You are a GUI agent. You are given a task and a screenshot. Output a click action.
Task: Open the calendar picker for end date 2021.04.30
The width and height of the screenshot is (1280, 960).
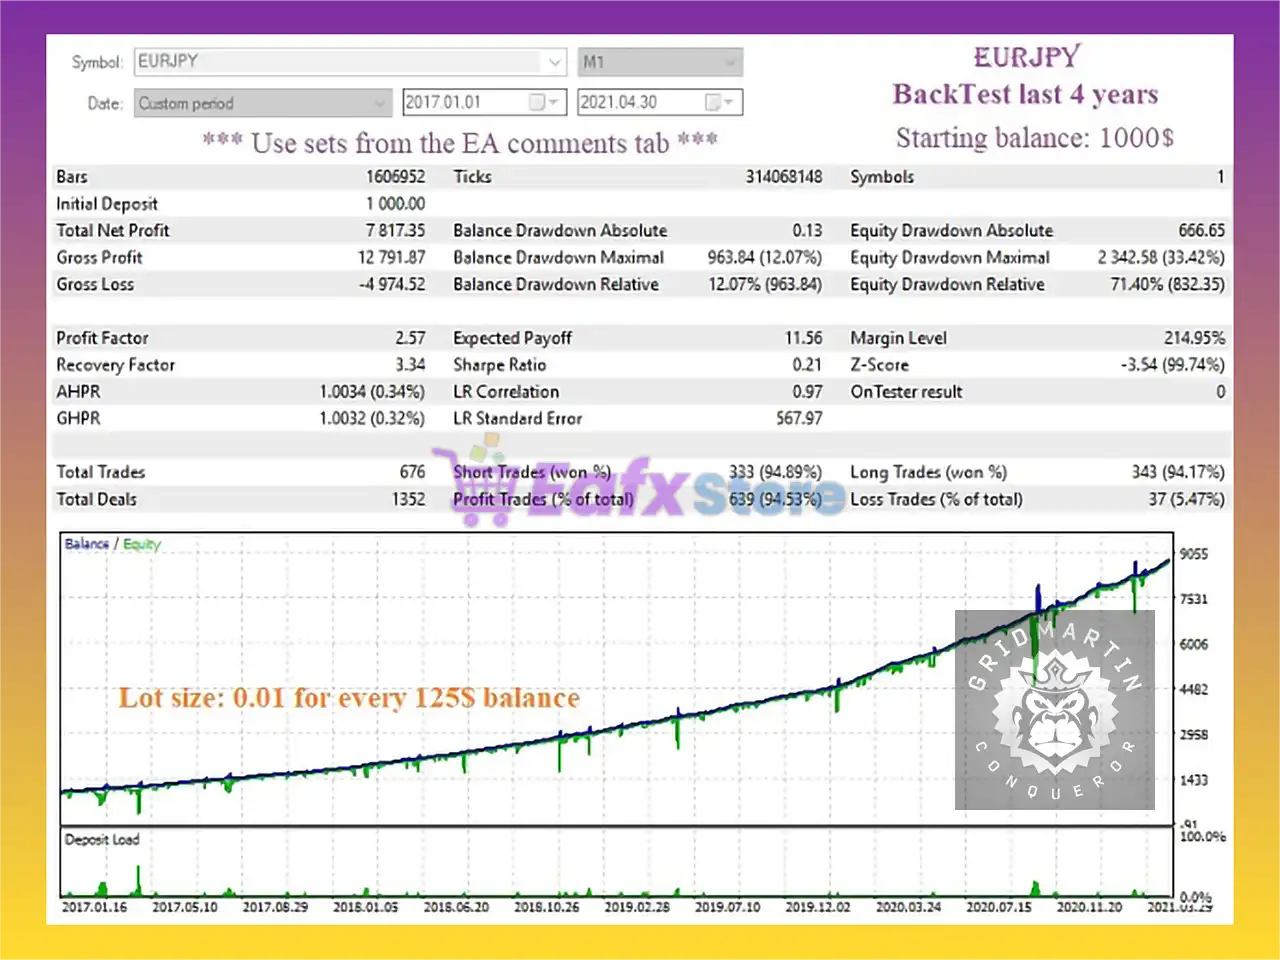coord(721,102)
